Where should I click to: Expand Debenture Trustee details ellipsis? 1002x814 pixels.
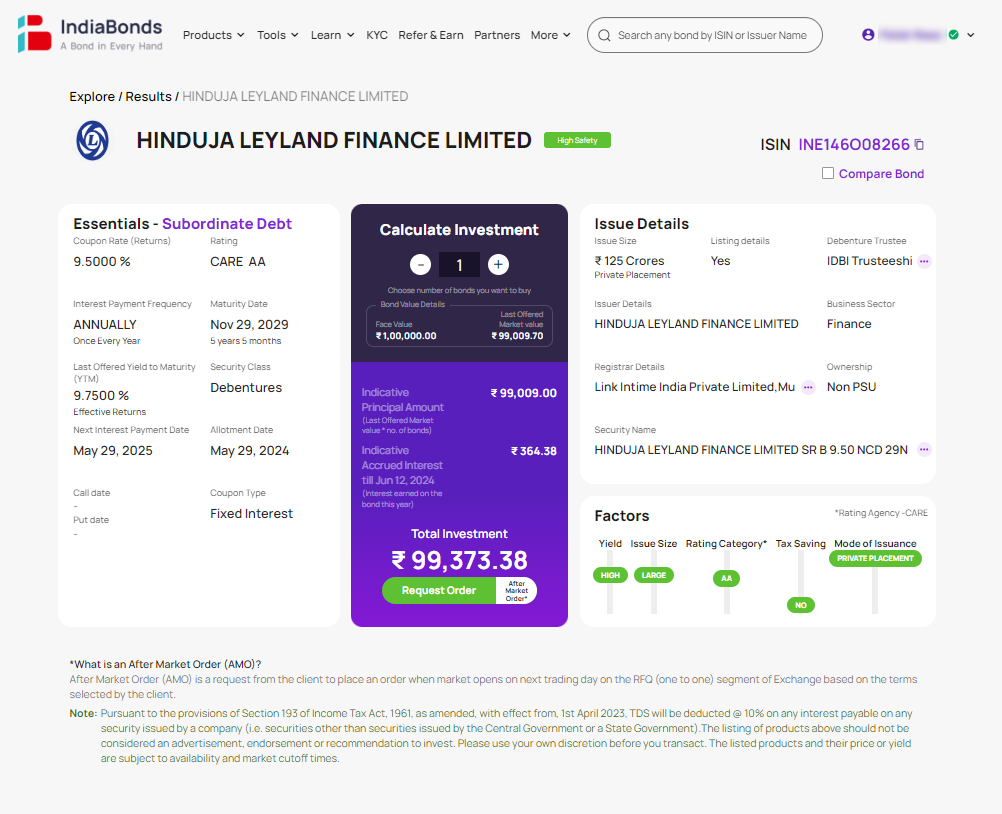(x=924, y=261)
